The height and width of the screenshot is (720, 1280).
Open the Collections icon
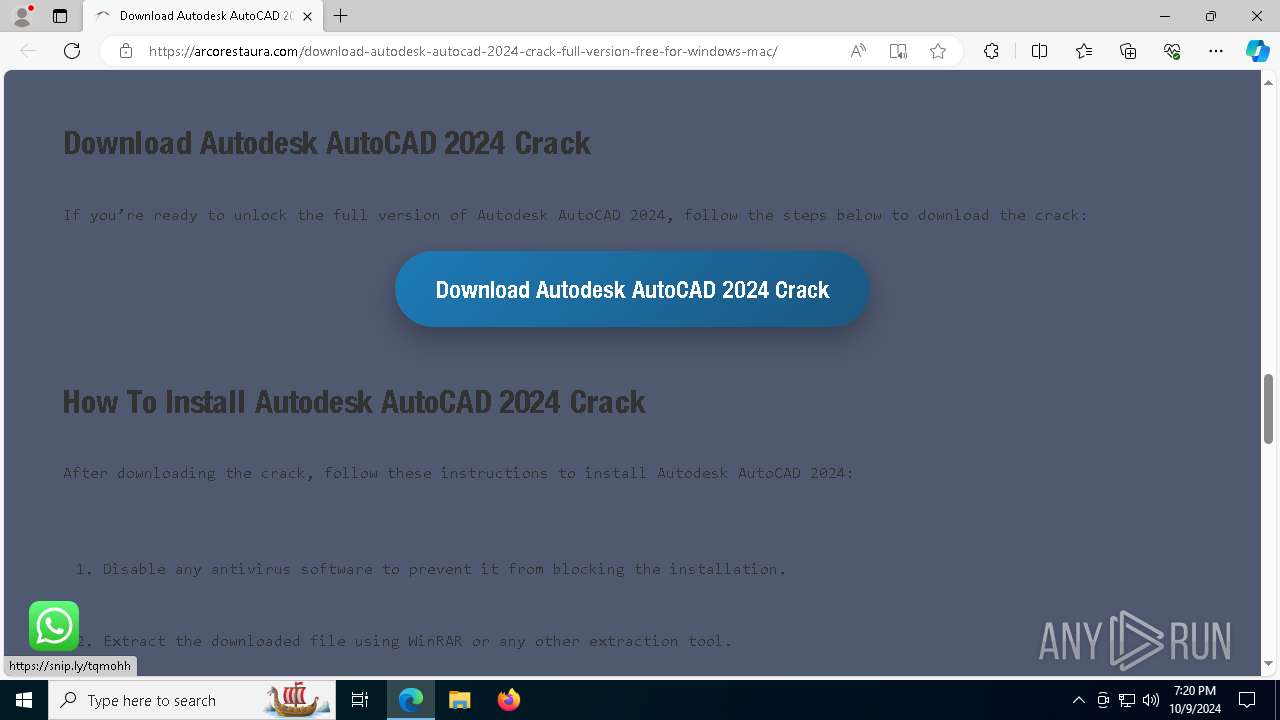[1128, 51]
